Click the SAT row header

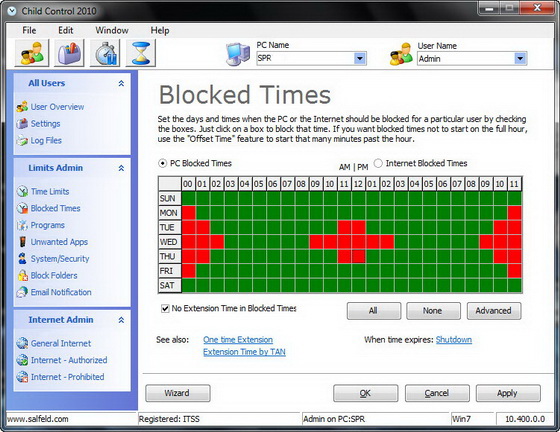170,286
